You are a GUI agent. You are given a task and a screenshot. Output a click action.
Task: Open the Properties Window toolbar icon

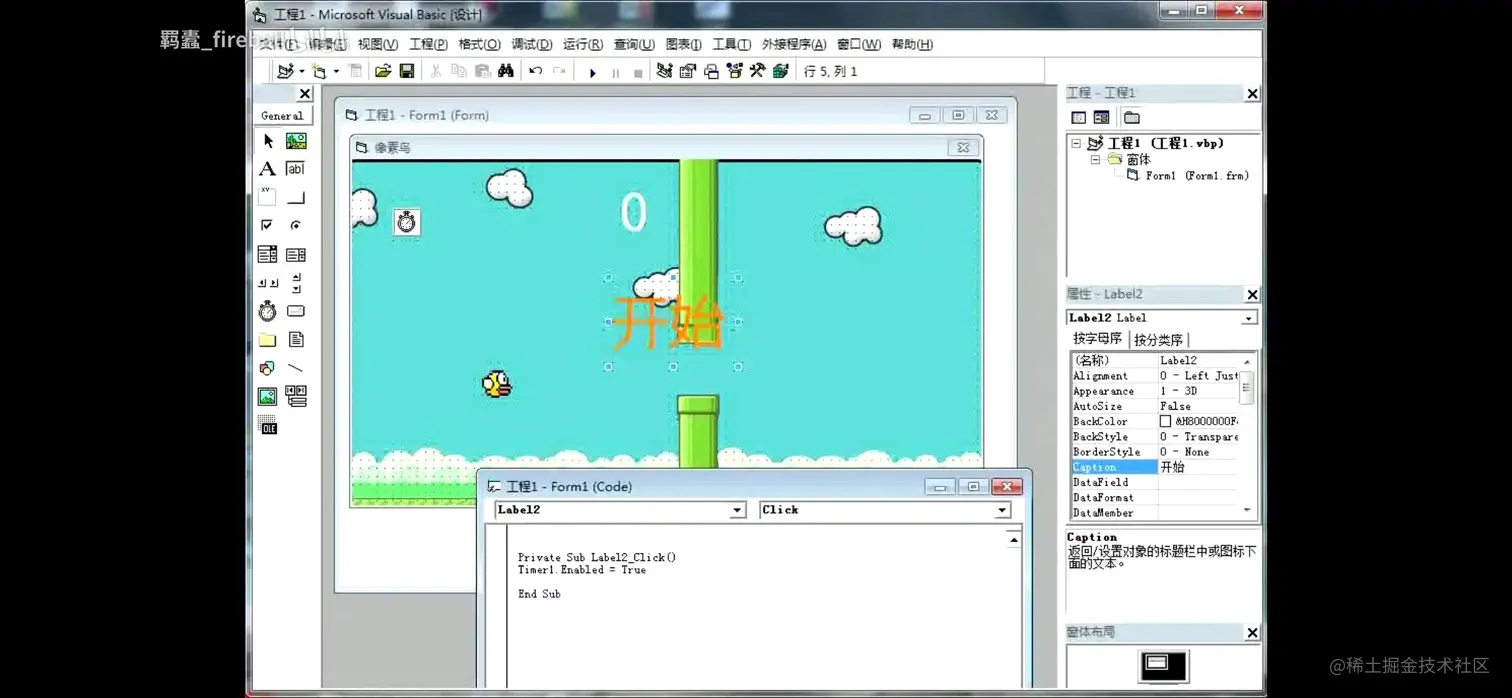pyautogui.click(x=688, y=71)
